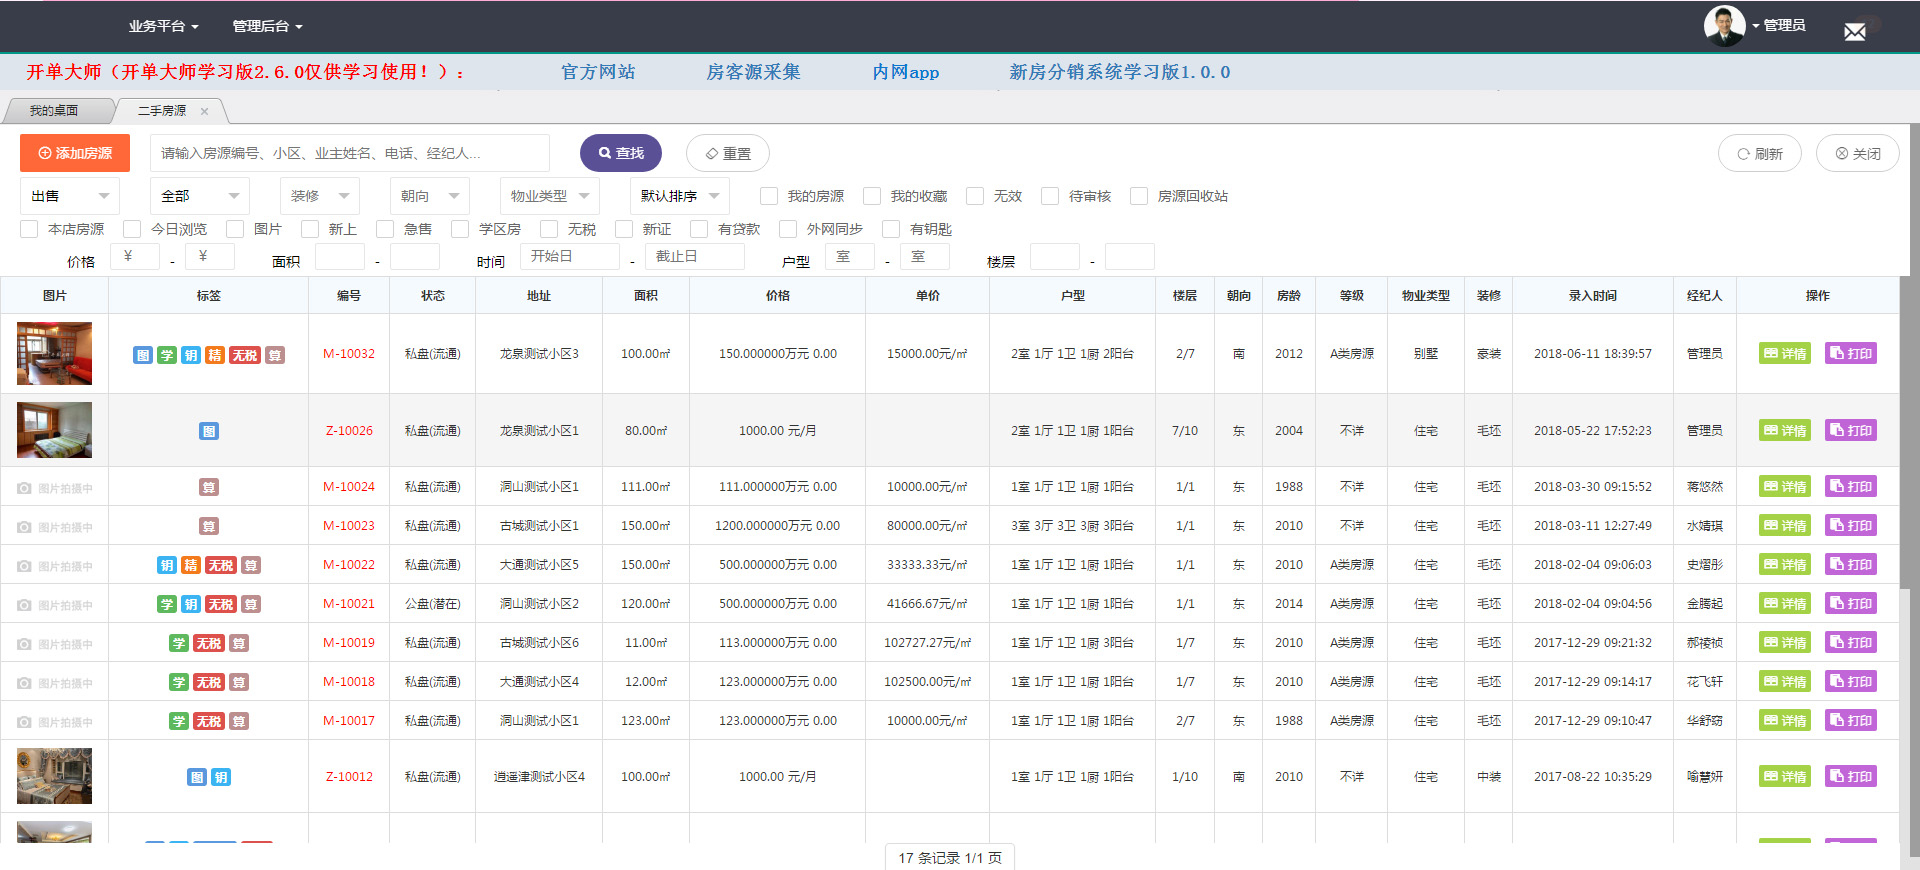
Task: Click the 无税 tag on M-10032 row
Action: (245, 355)
